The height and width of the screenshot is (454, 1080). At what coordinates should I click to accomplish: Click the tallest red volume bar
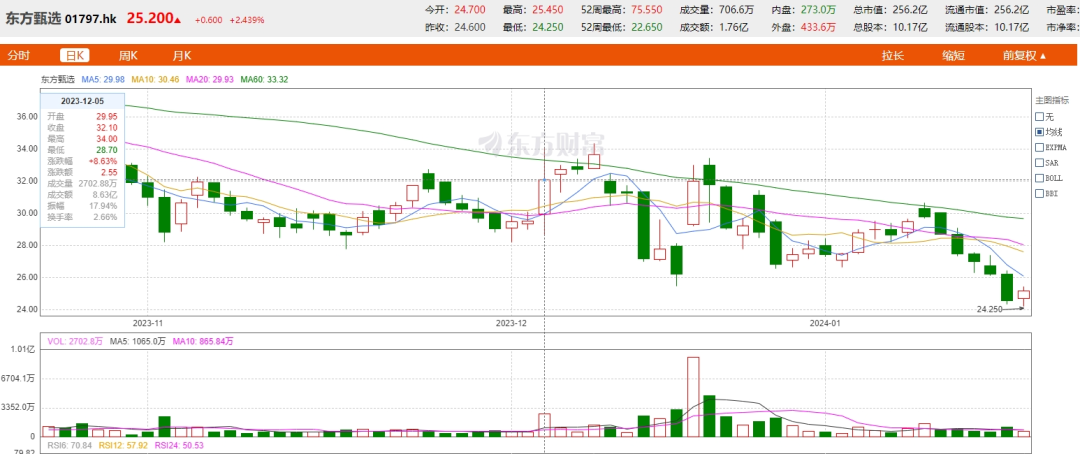692,396
